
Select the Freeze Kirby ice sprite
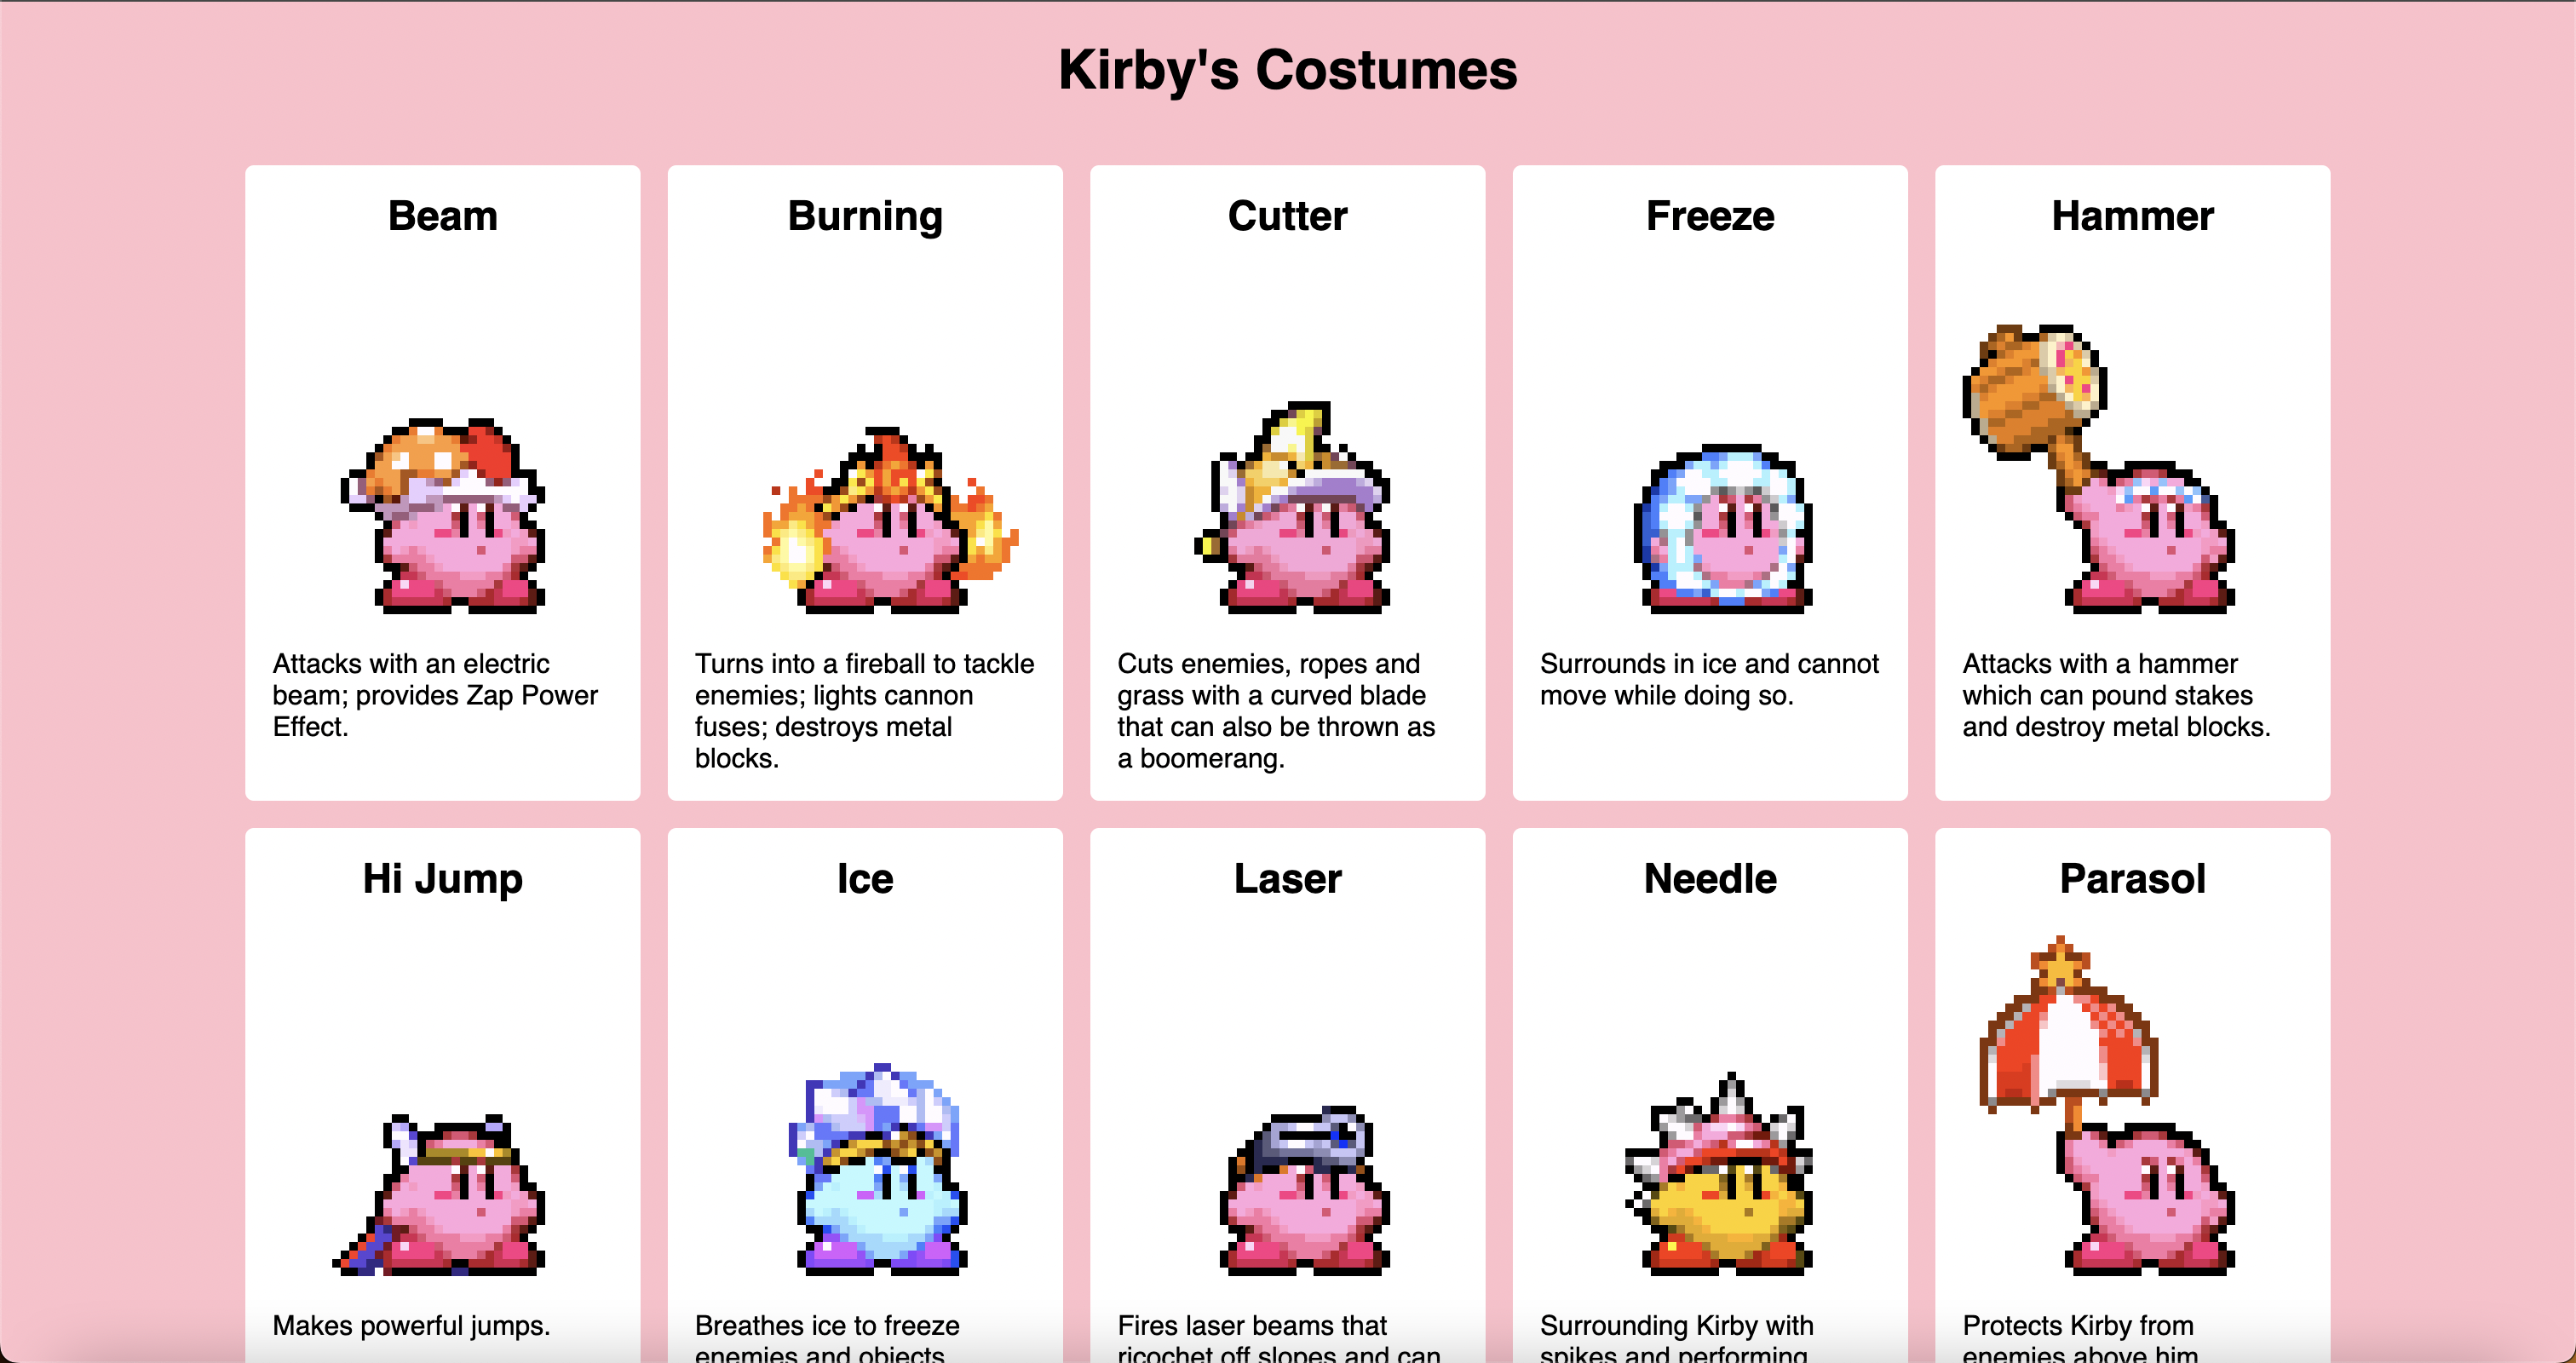click(x=1723, y=529)
